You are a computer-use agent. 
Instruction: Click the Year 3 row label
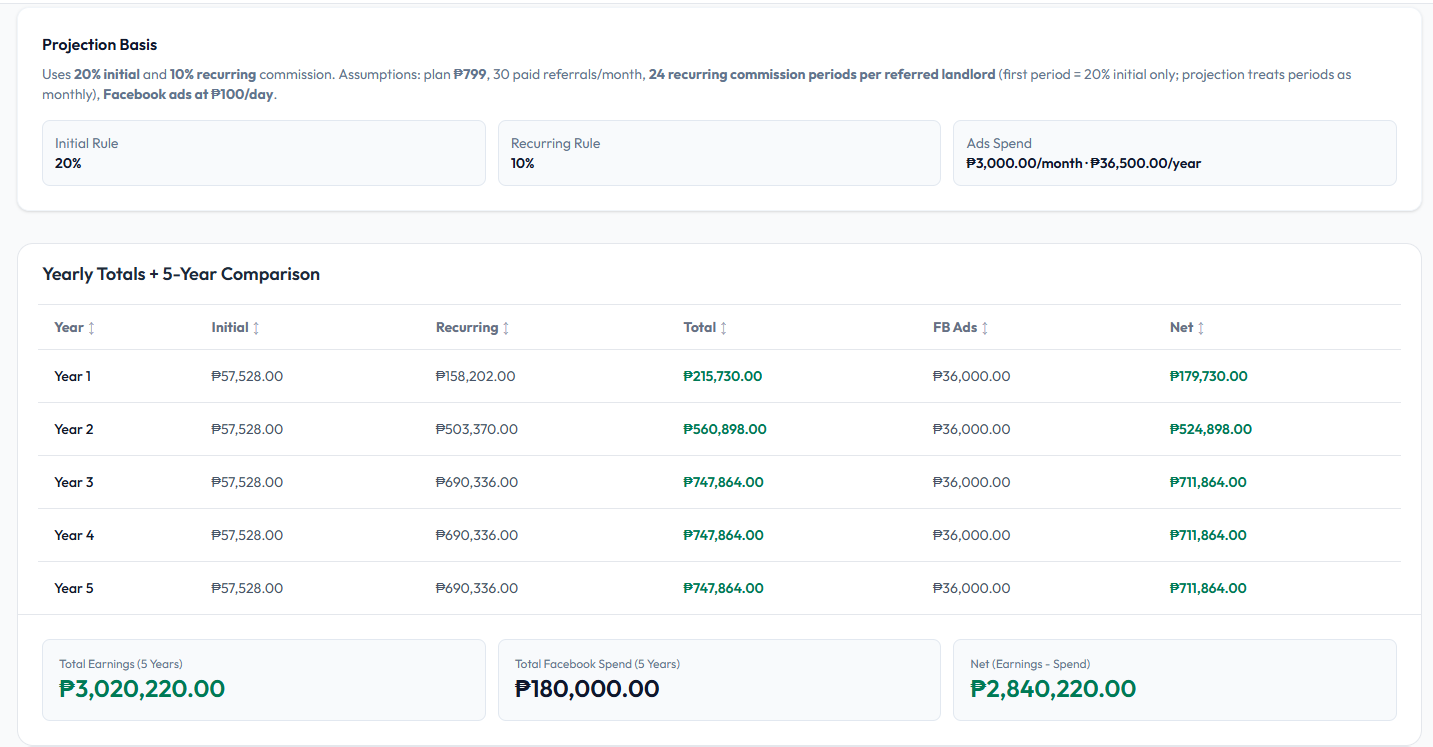pyautogui.click(x=74, y=483)
